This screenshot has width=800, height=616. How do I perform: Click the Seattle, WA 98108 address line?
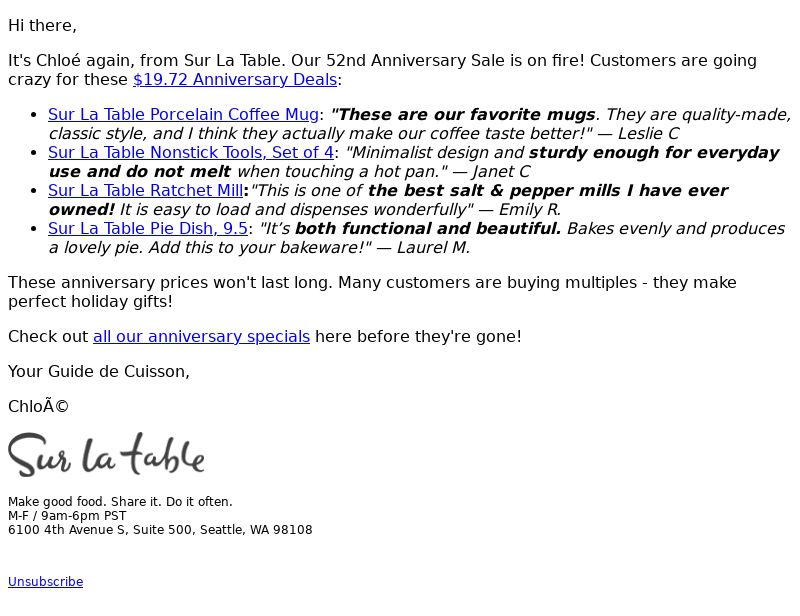click(x=160, y=530)
